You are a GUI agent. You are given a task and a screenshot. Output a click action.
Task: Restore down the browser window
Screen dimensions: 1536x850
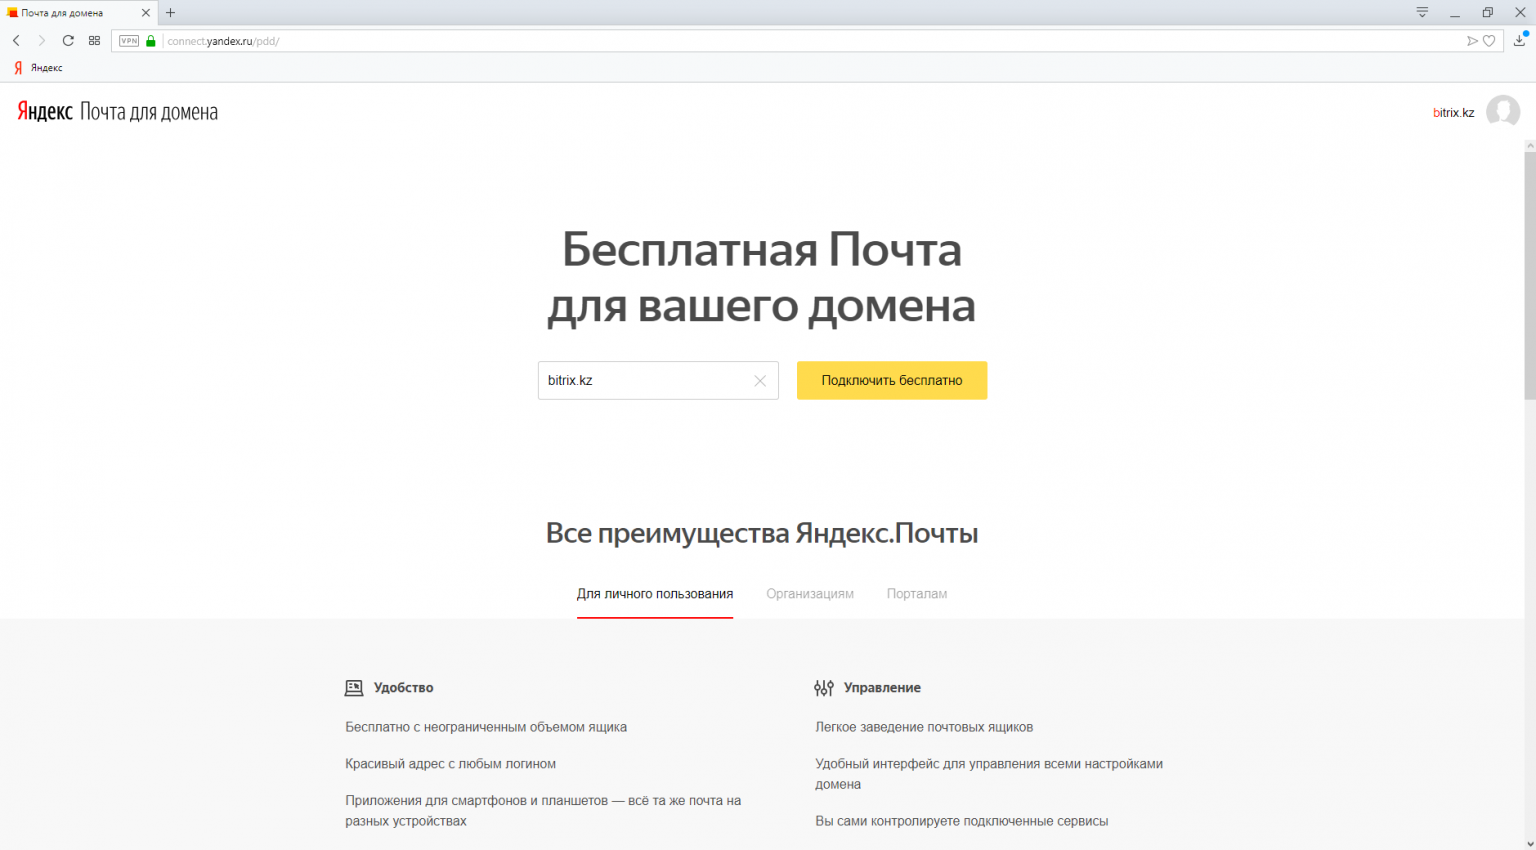(x=1488, y=13)
